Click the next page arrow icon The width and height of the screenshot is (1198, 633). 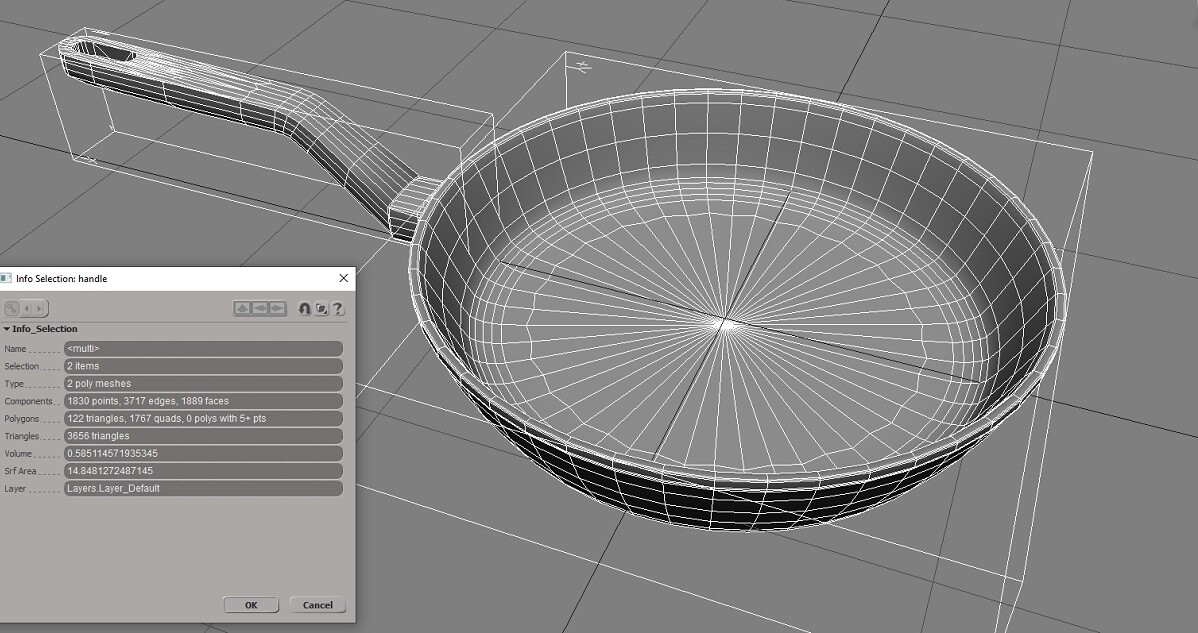[x=39, y=308]
